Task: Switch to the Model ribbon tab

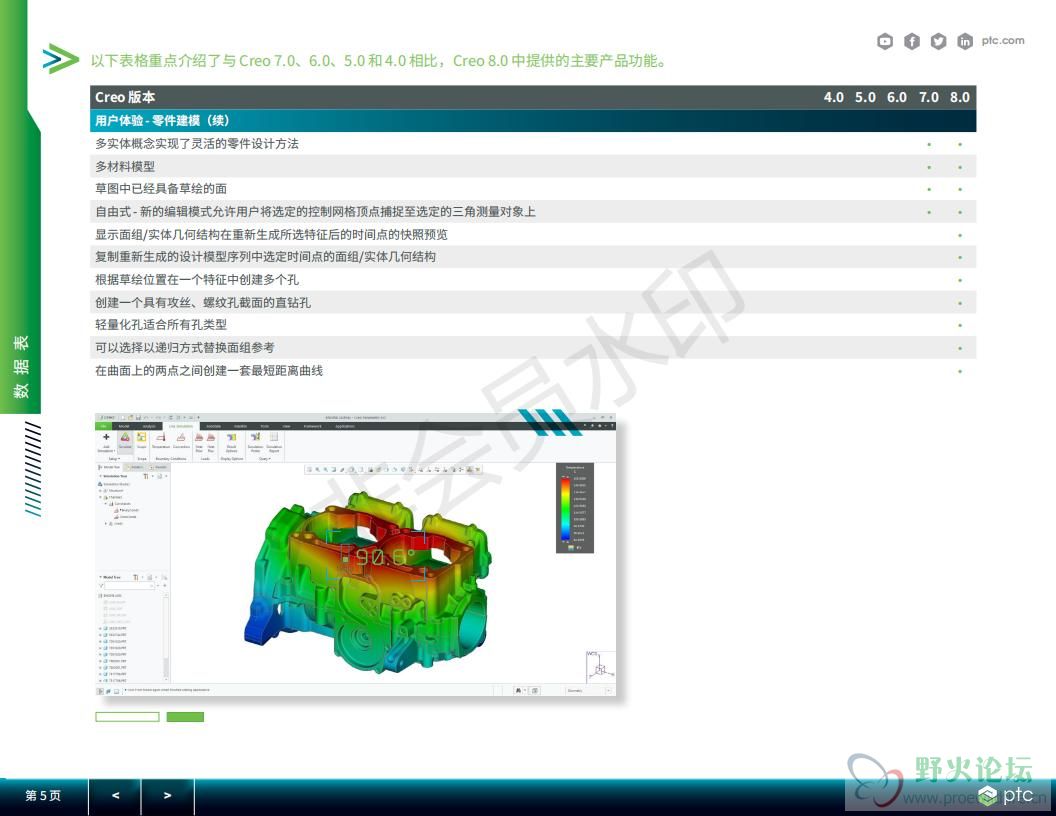Action: point(124,426)
